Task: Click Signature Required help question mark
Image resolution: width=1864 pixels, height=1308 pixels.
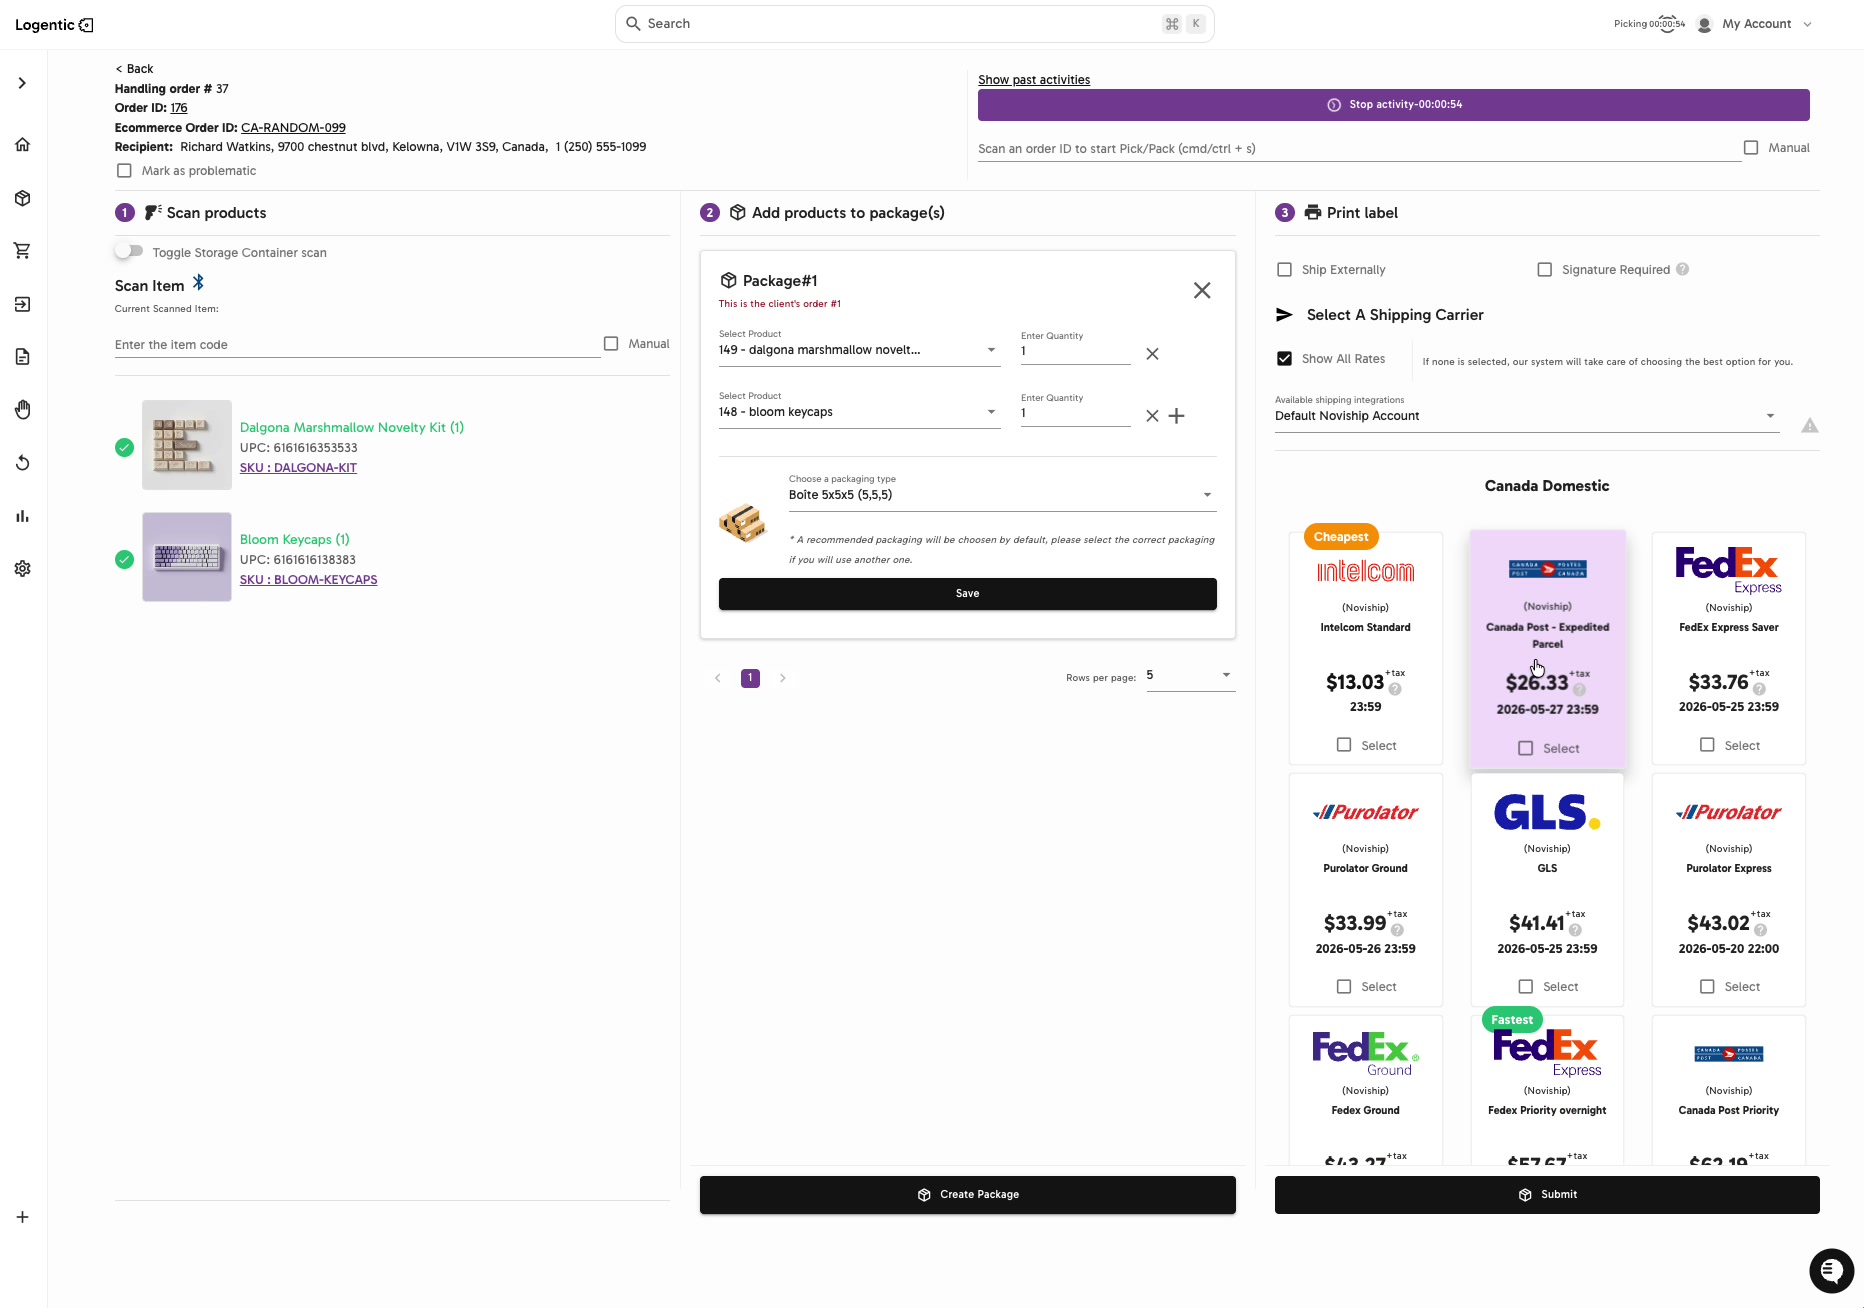Action: [x=1682, y=269]
